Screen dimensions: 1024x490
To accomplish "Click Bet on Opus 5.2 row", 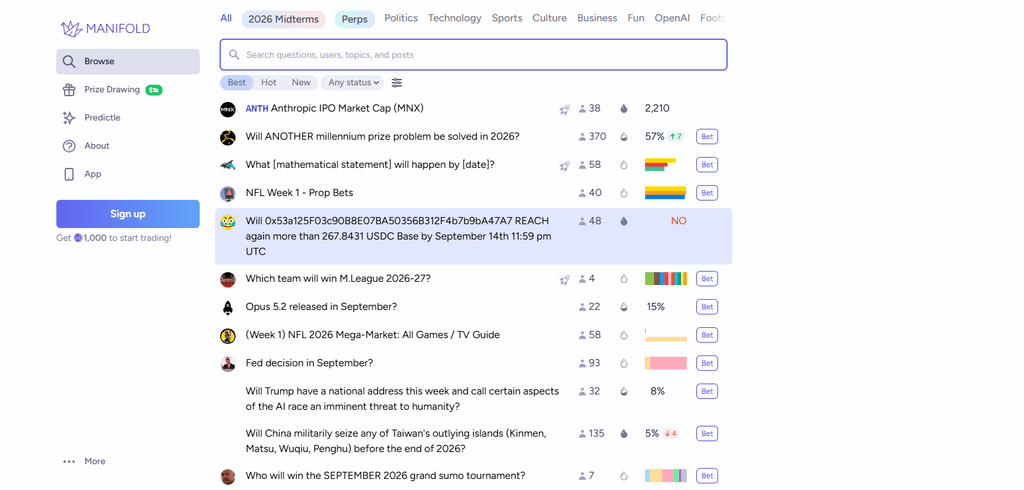I will click(x=707, y=306).
